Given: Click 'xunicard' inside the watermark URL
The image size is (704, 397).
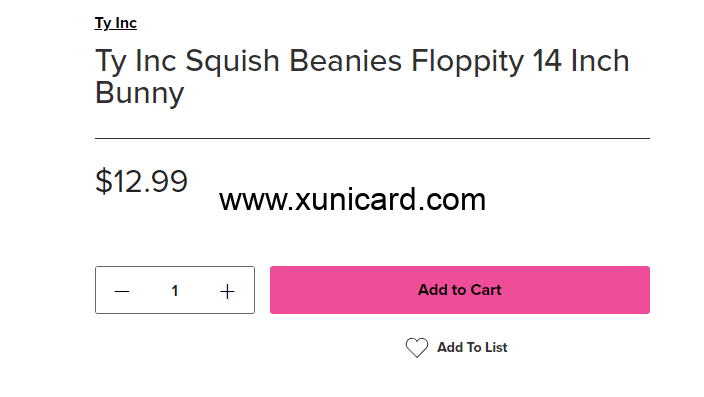Looking at the screenshot, I should 356,199.
